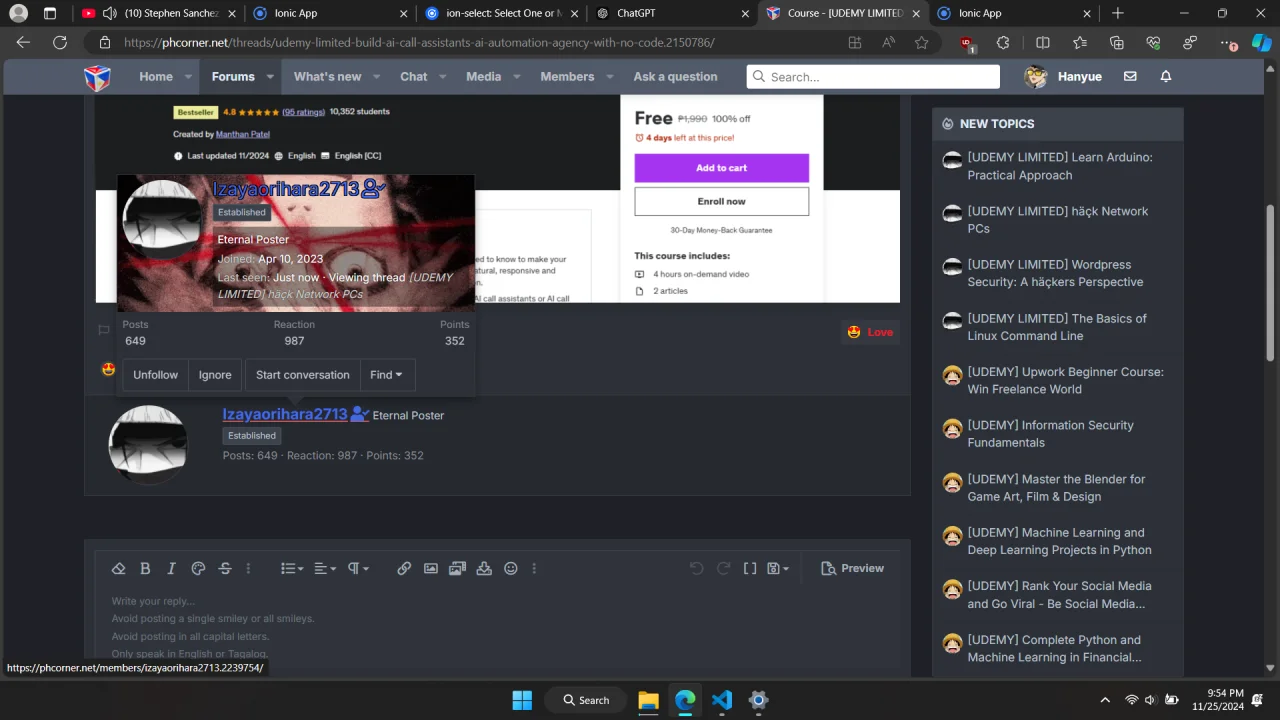The image size is (1280, 720).
Task: Open the smilies emoji picker
Action: tap(511, 568)
